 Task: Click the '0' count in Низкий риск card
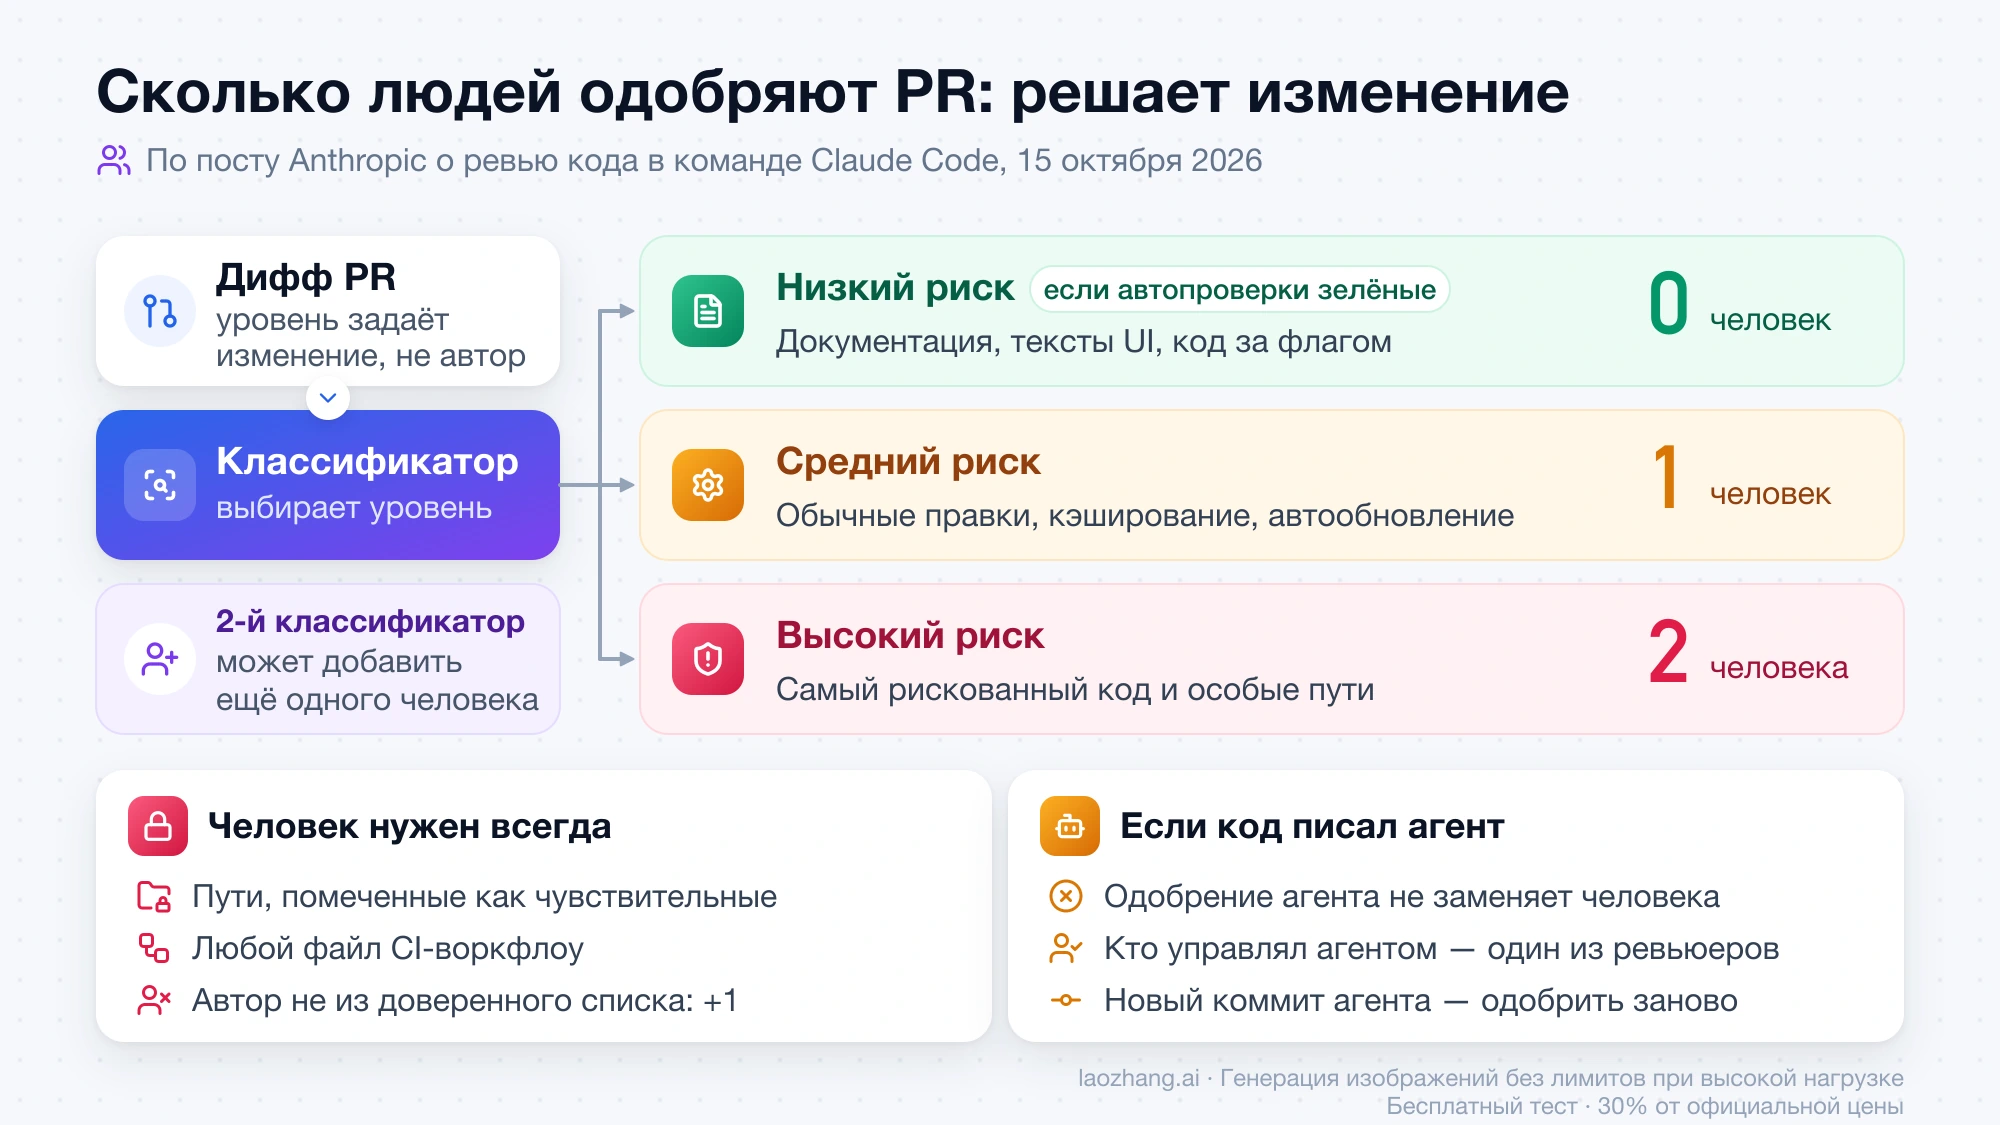coord(1668,303)
